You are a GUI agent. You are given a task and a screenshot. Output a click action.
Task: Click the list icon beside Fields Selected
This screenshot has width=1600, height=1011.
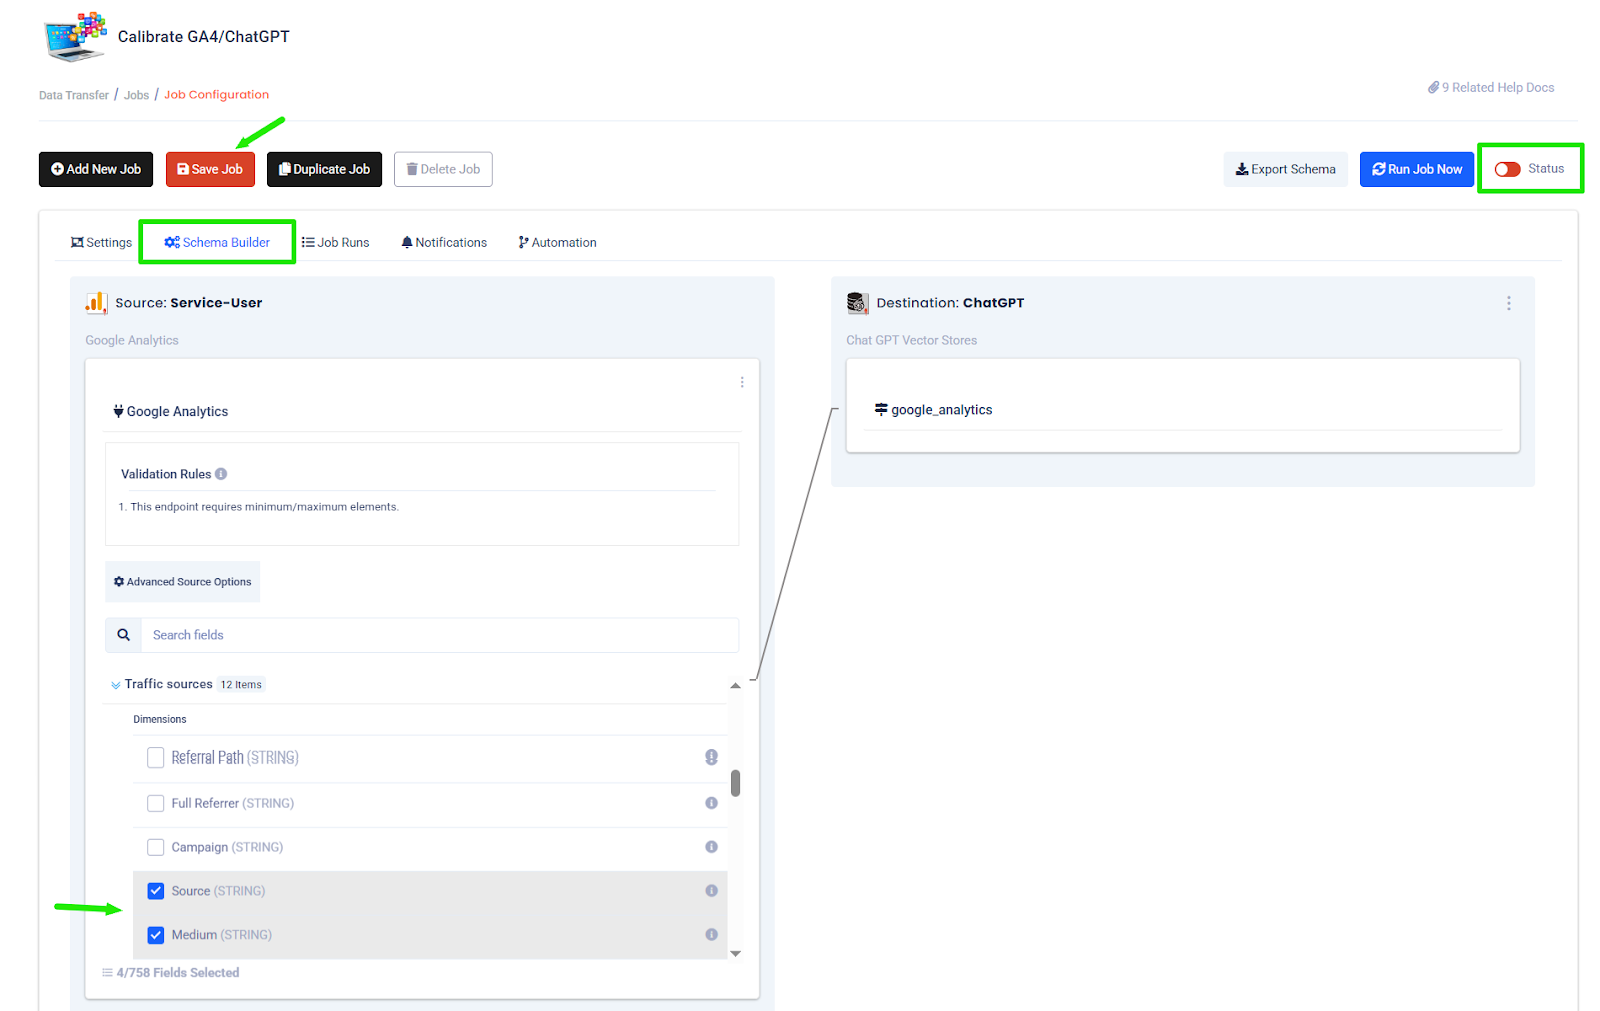(x=107, y=973)
